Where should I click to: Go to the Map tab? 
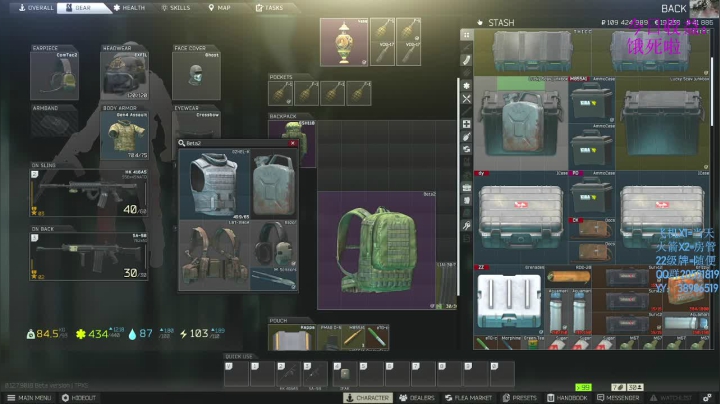[x=219, y=8]
